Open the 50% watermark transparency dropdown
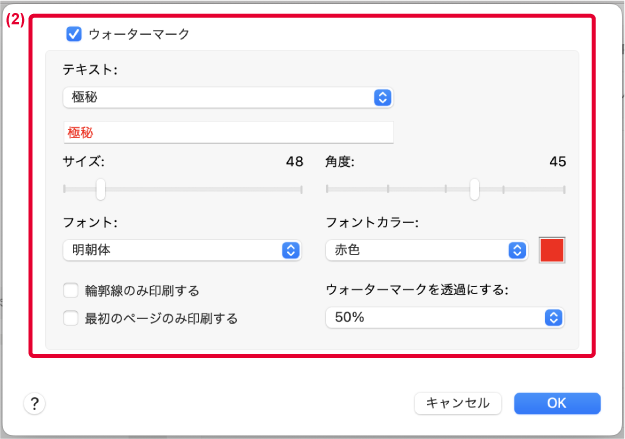The width and height of the screenshot is (625, 439). (445, 318)
